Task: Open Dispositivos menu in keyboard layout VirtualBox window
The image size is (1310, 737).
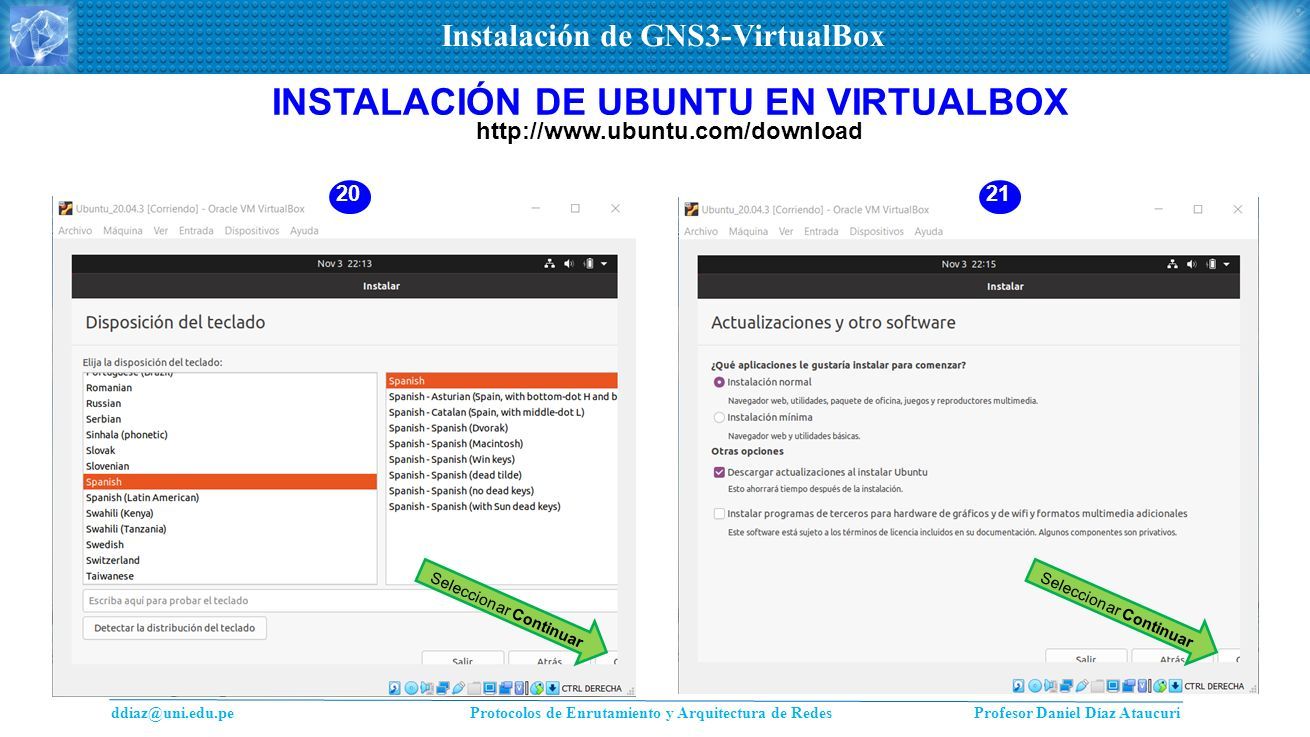Action: pyautogui.click(x=252, y=231)
